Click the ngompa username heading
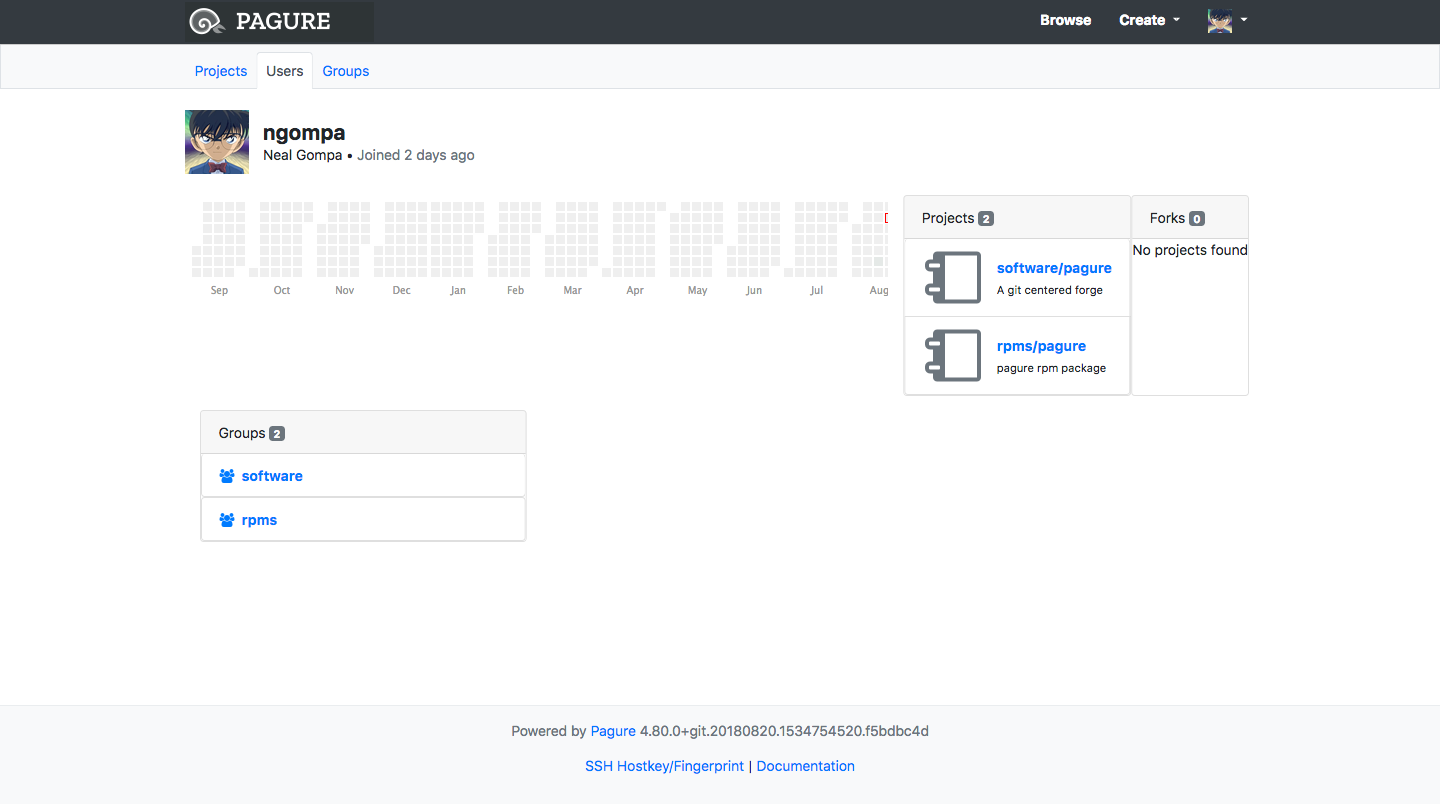 (304, 133)
